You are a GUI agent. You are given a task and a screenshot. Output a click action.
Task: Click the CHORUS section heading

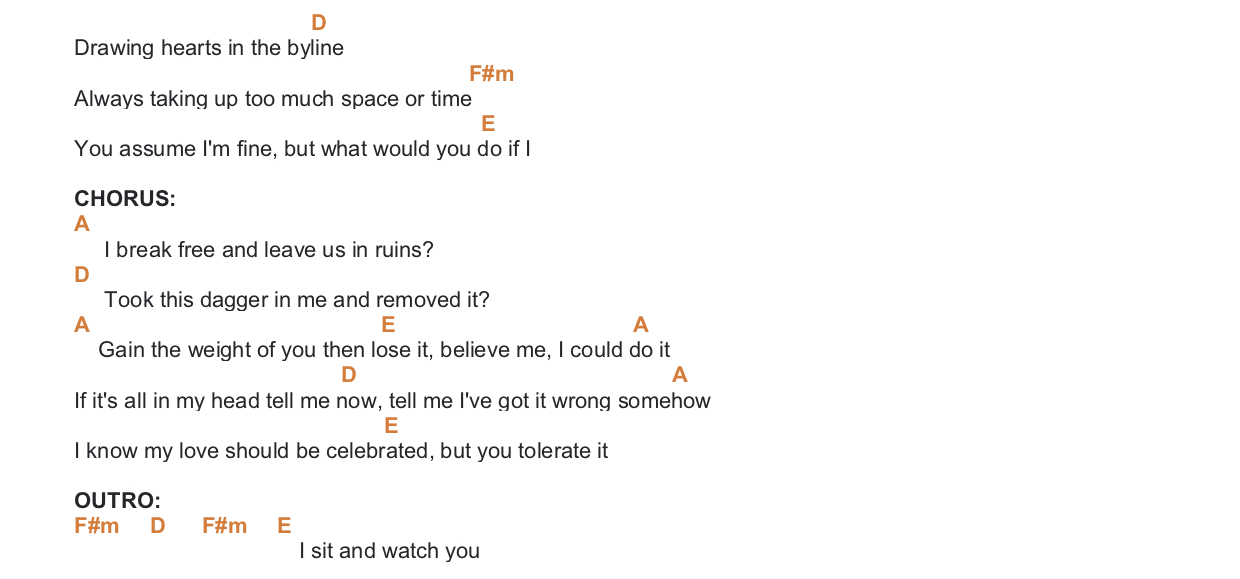[x=125, y=199]
